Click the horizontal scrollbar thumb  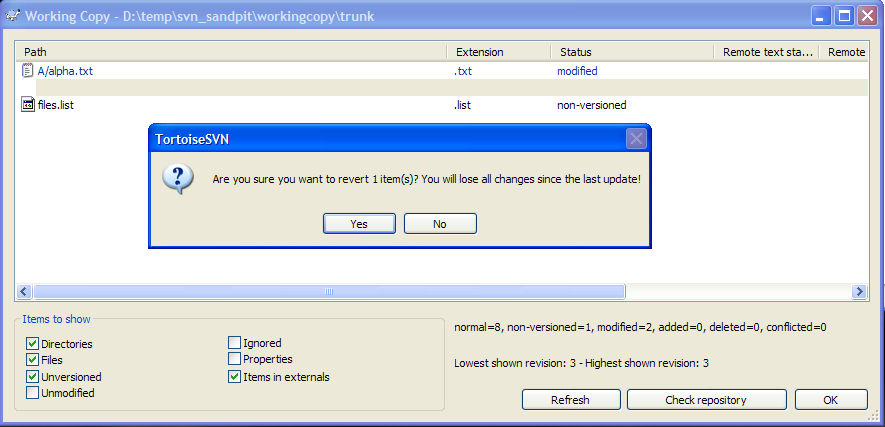pos(329,292)
